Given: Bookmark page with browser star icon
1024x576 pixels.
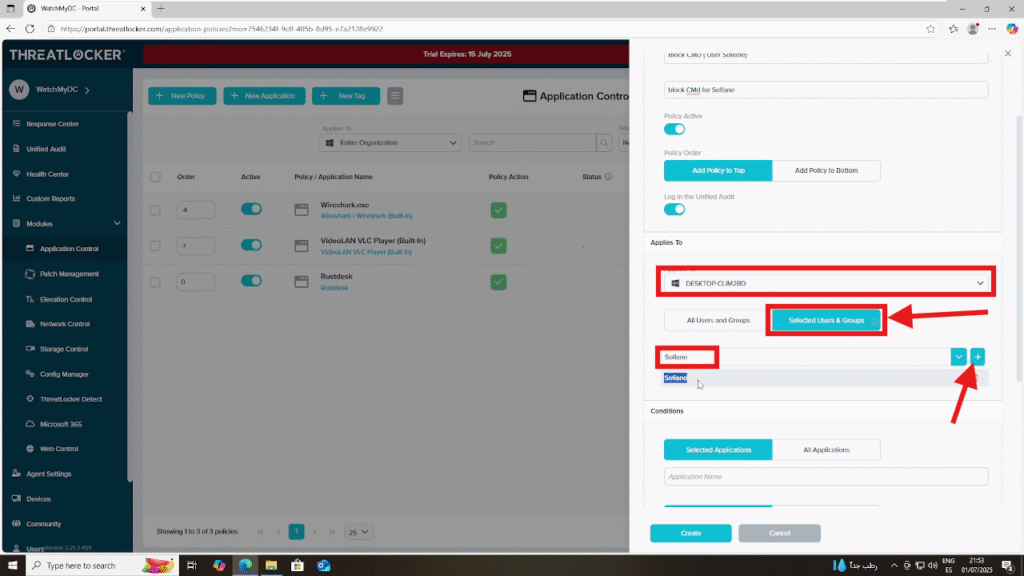Looking at the screenshot, I should click(931, 29).
